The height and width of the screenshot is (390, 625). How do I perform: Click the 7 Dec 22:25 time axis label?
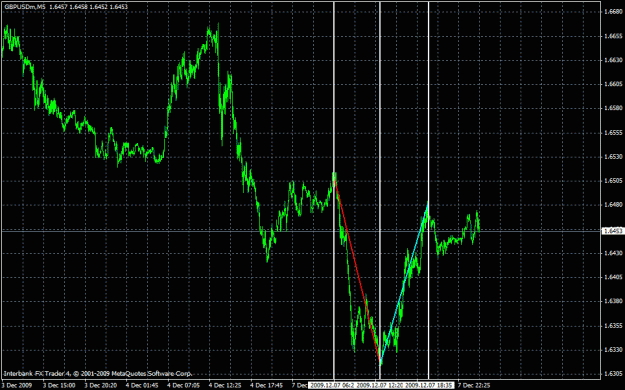(474, 386)
